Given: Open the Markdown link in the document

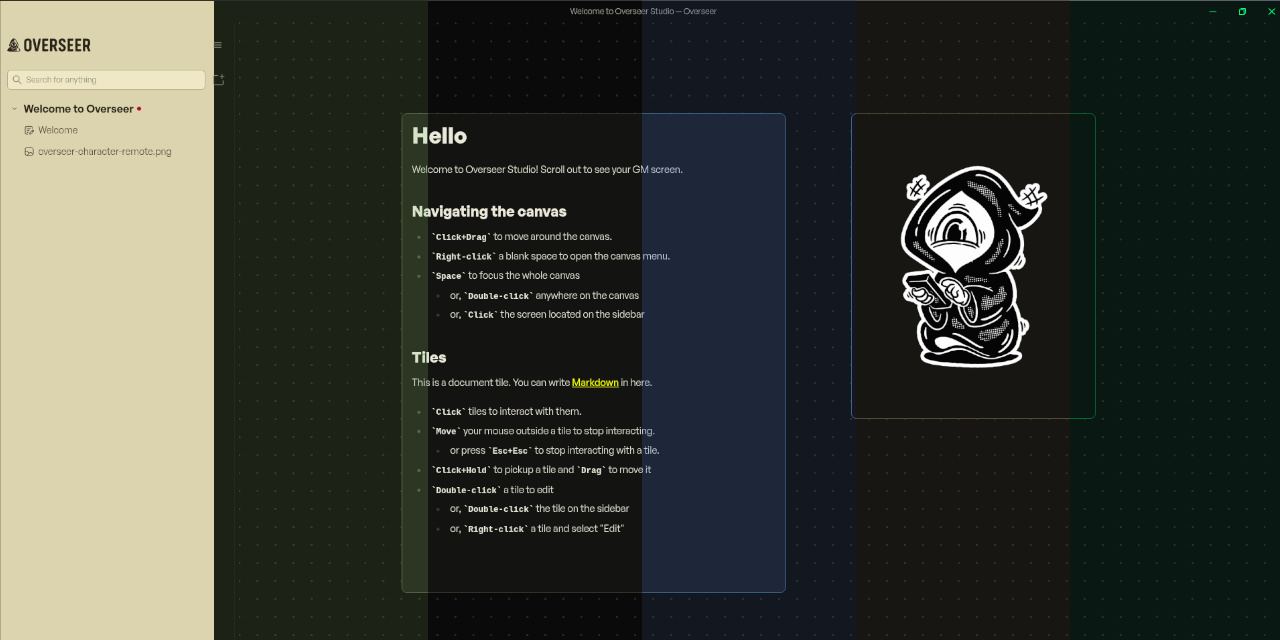Looking at the screenshot, I should pyautogui.click(x=595, y=383).
